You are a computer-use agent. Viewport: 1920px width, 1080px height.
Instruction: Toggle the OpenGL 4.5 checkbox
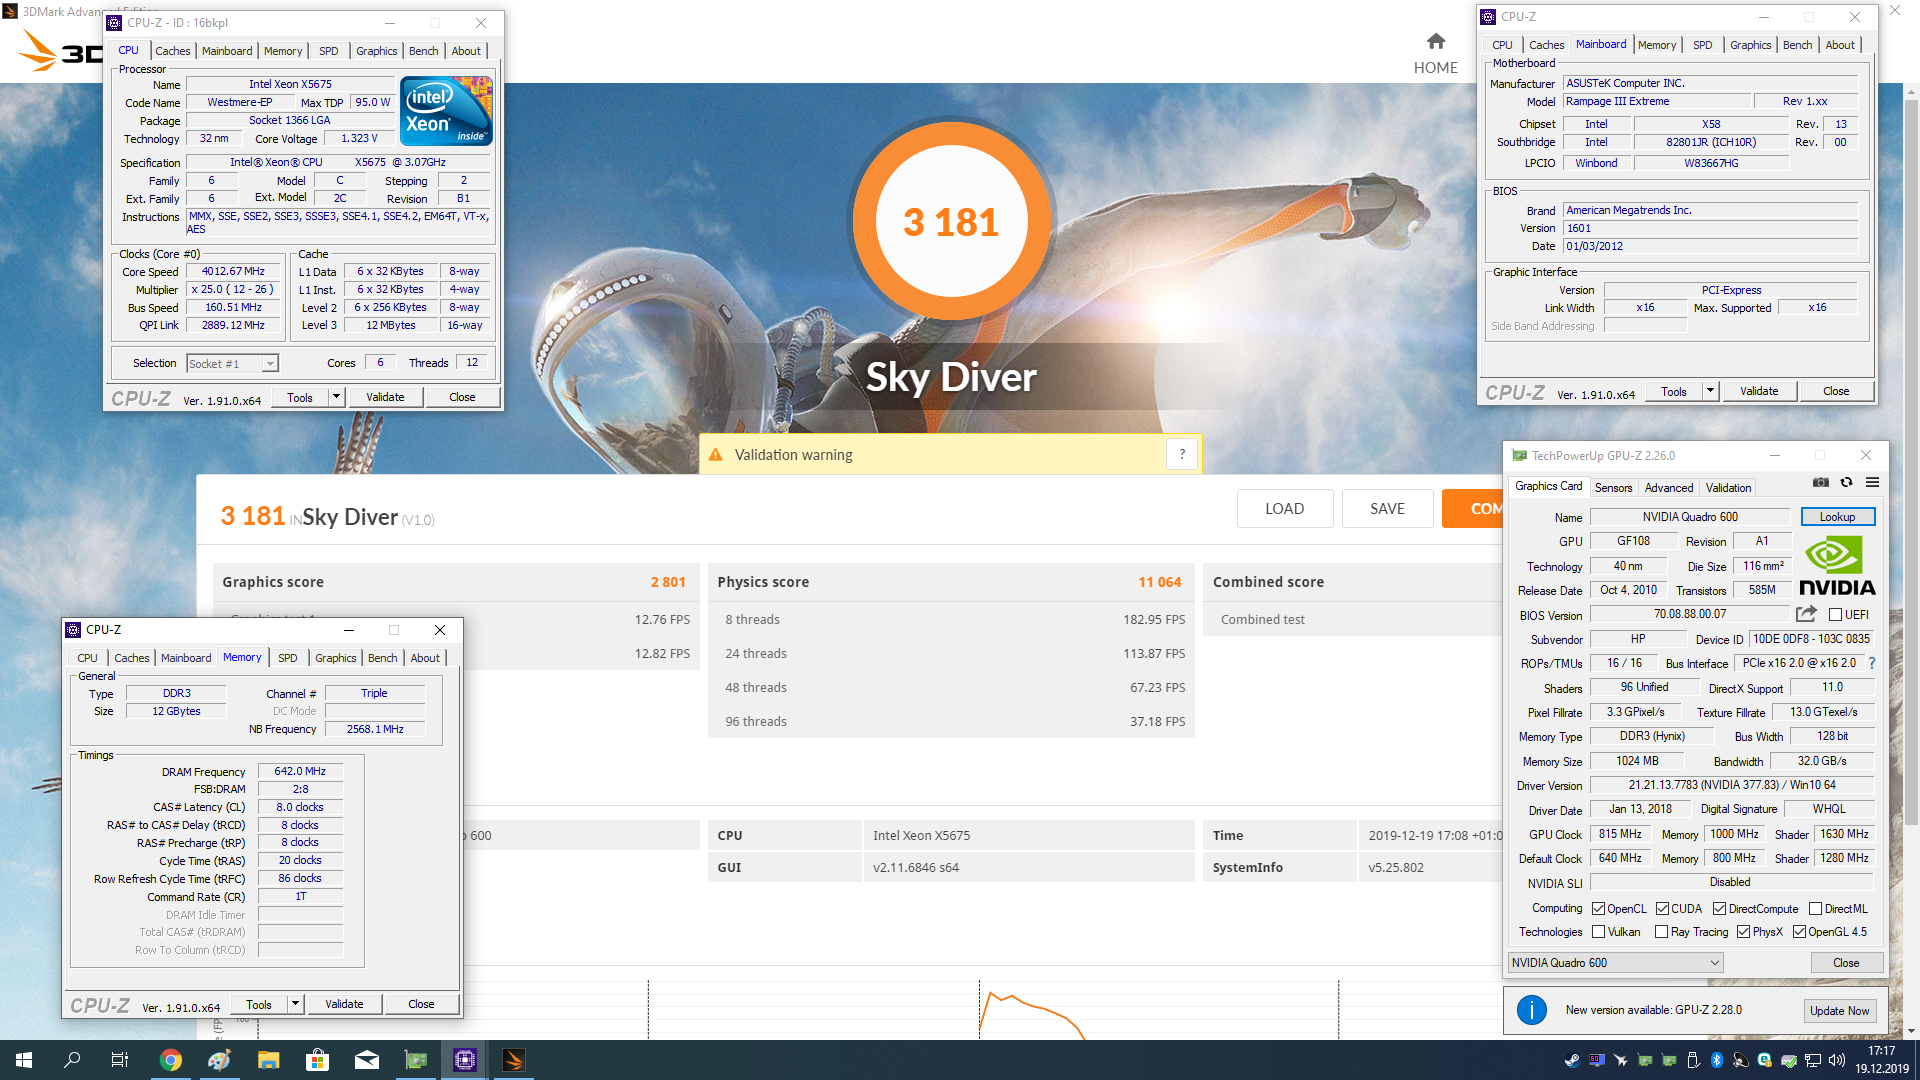click(1799, 932)
